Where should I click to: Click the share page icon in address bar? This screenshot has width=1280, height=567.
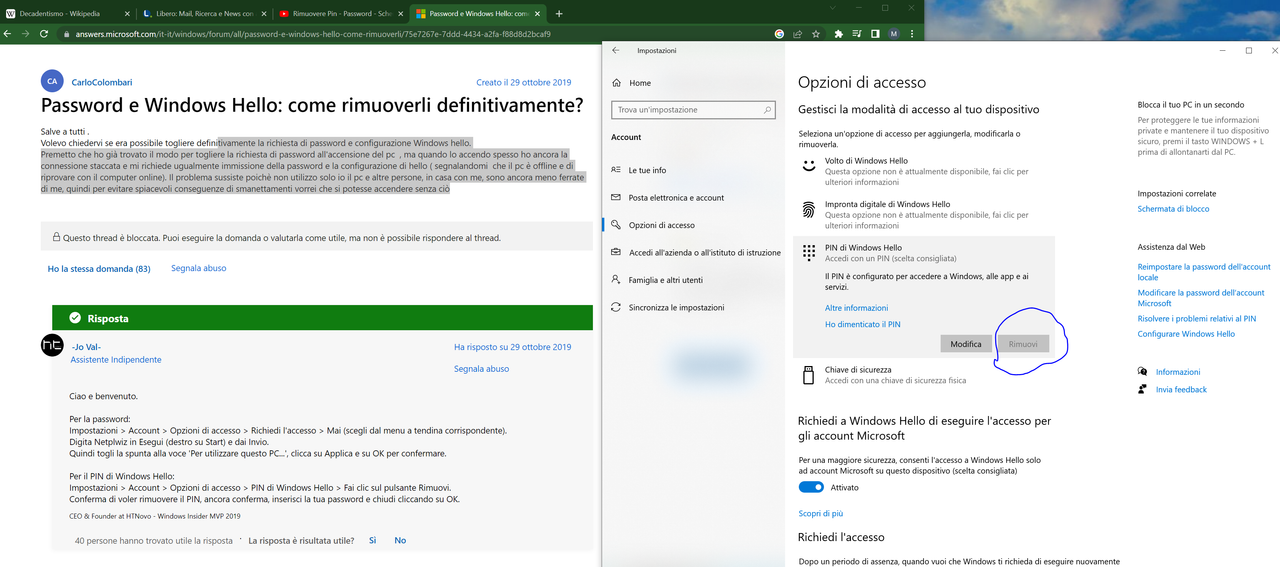coord(799,33)
